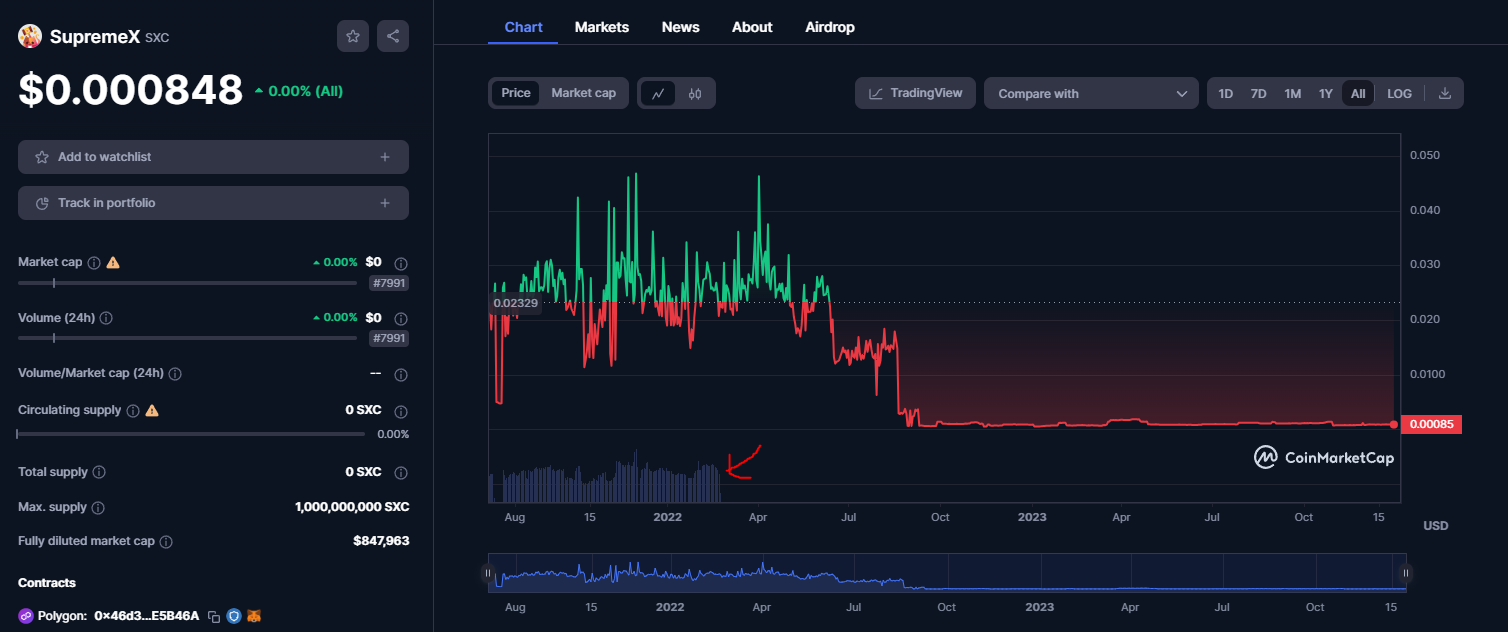Screen dimensions: 1508x632
Task: Click 1,000,000,000 SXC max supply value
Action: pos(352,507)
